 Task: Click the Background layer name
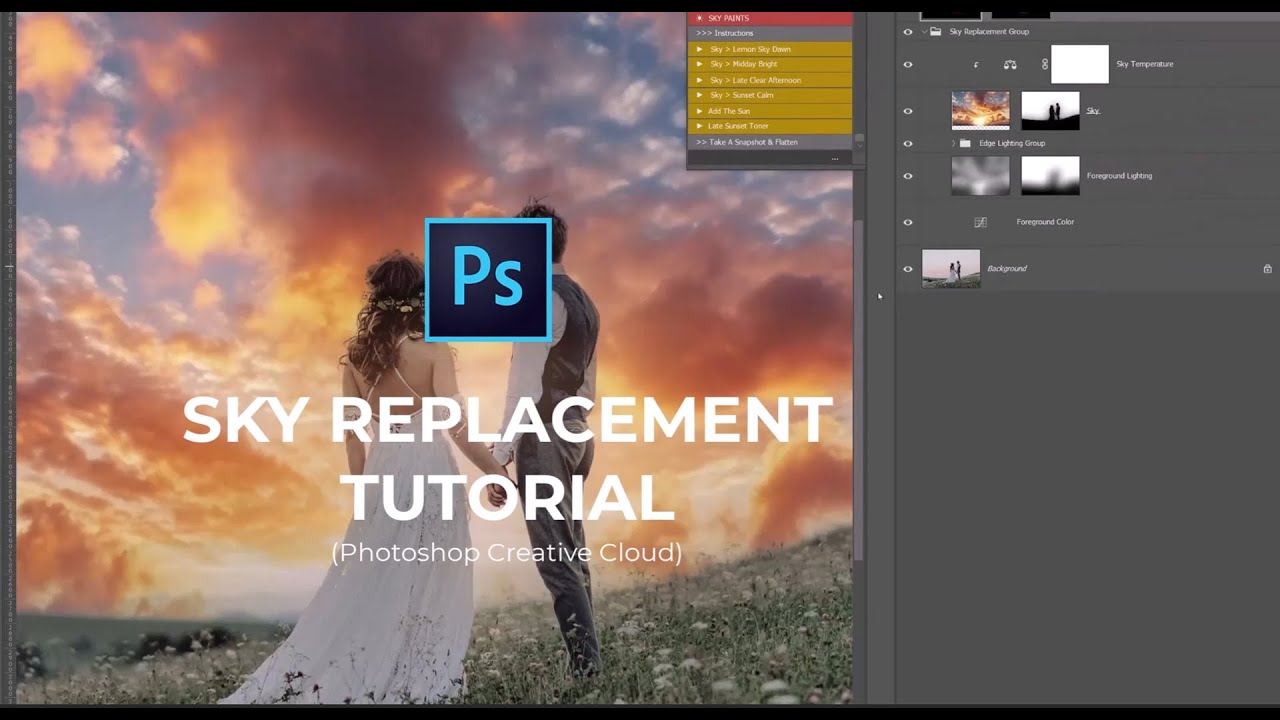(1007, 269)
